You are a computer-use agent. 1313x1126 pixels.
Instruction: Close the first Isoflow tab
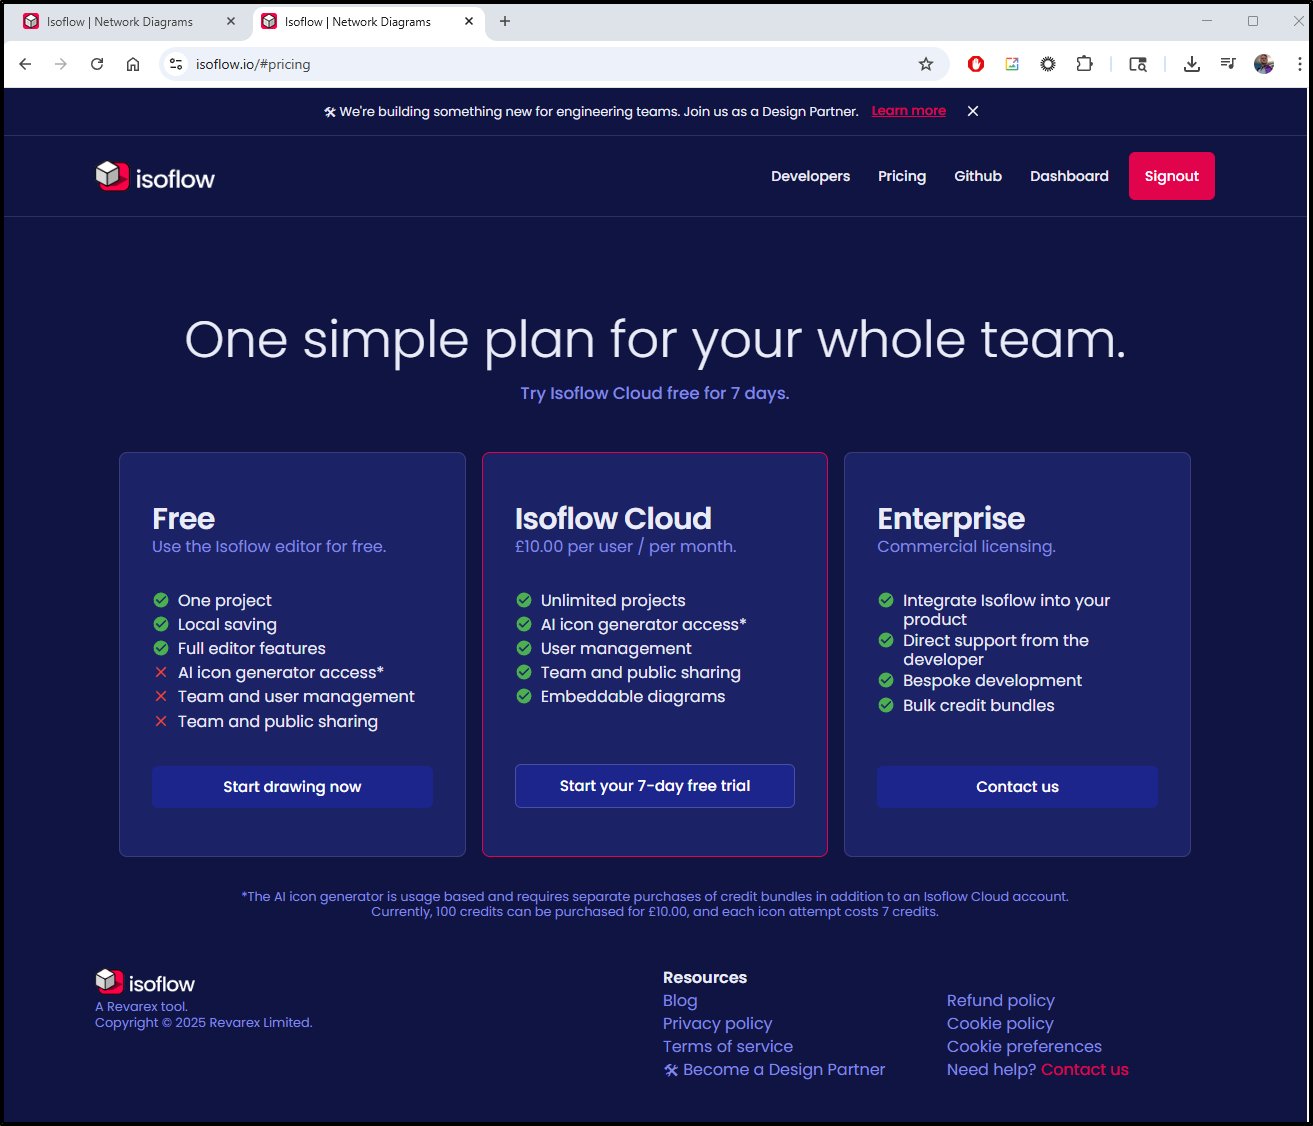(231, 21)
